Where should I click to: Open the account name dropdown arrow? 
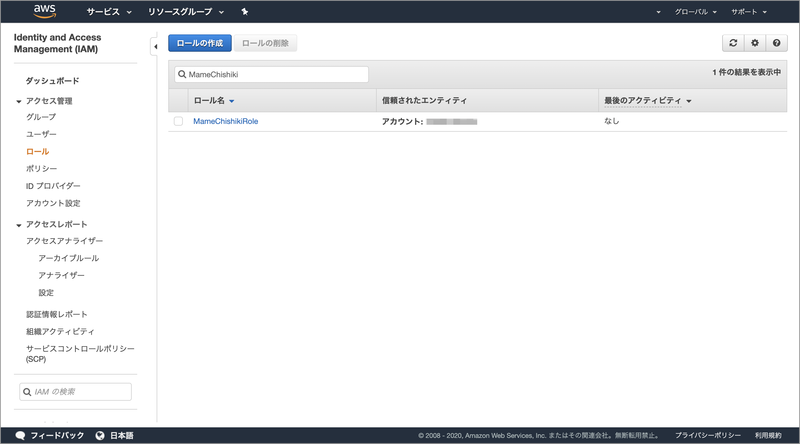[x=658, y=12]
